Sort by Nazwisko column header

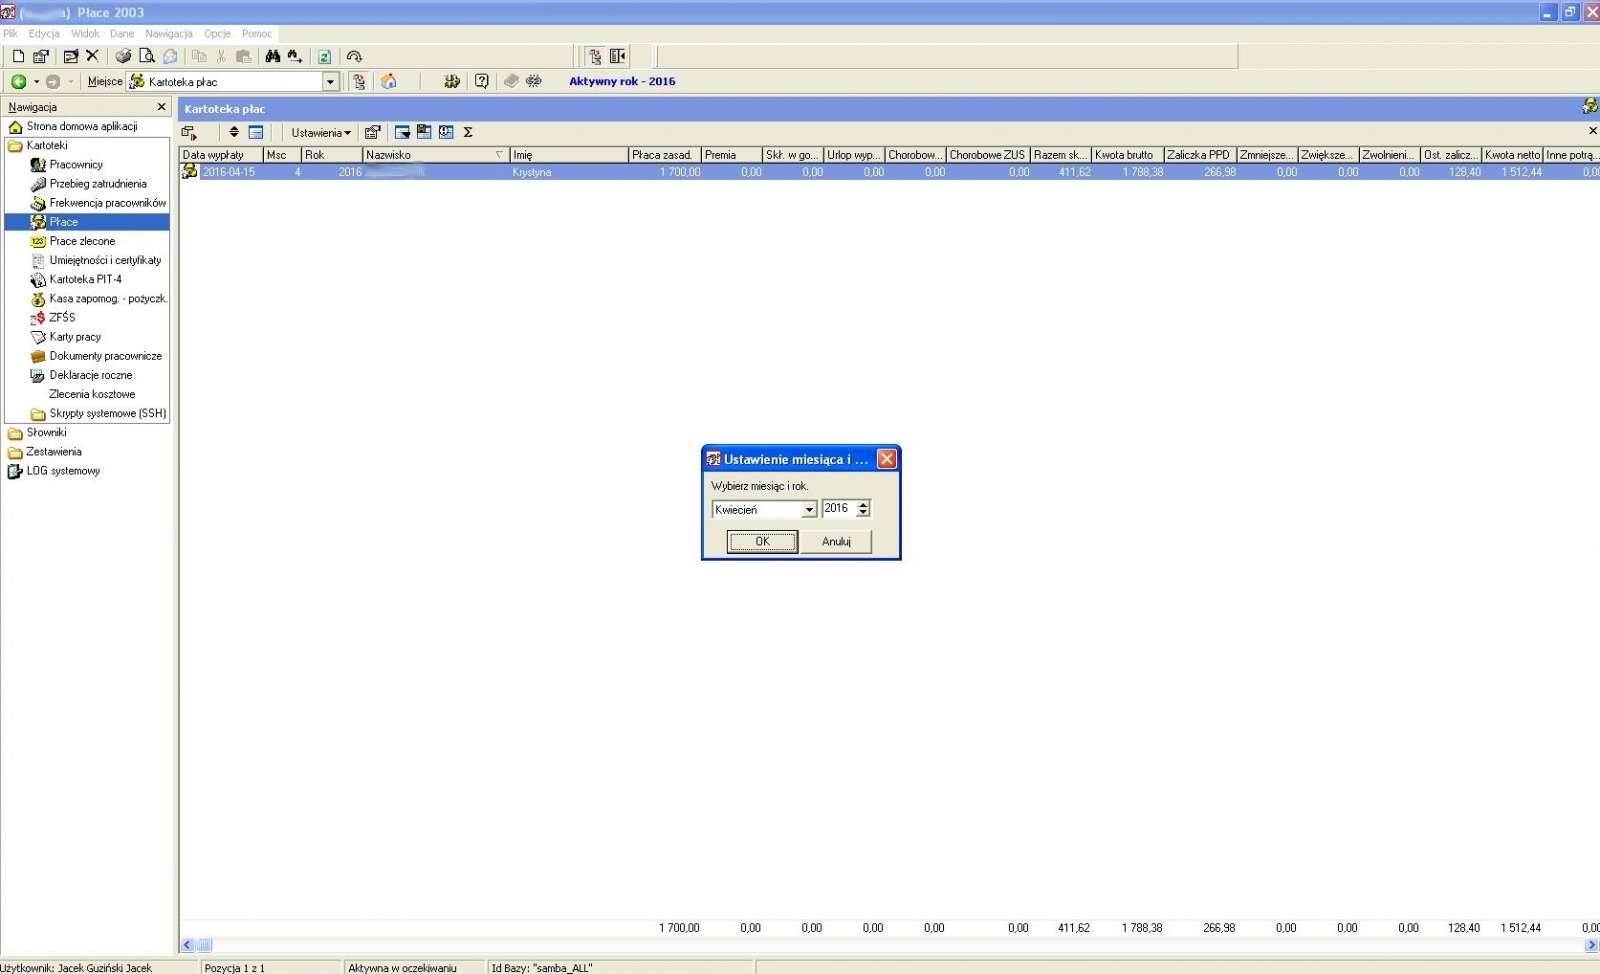tap(435, 155)
